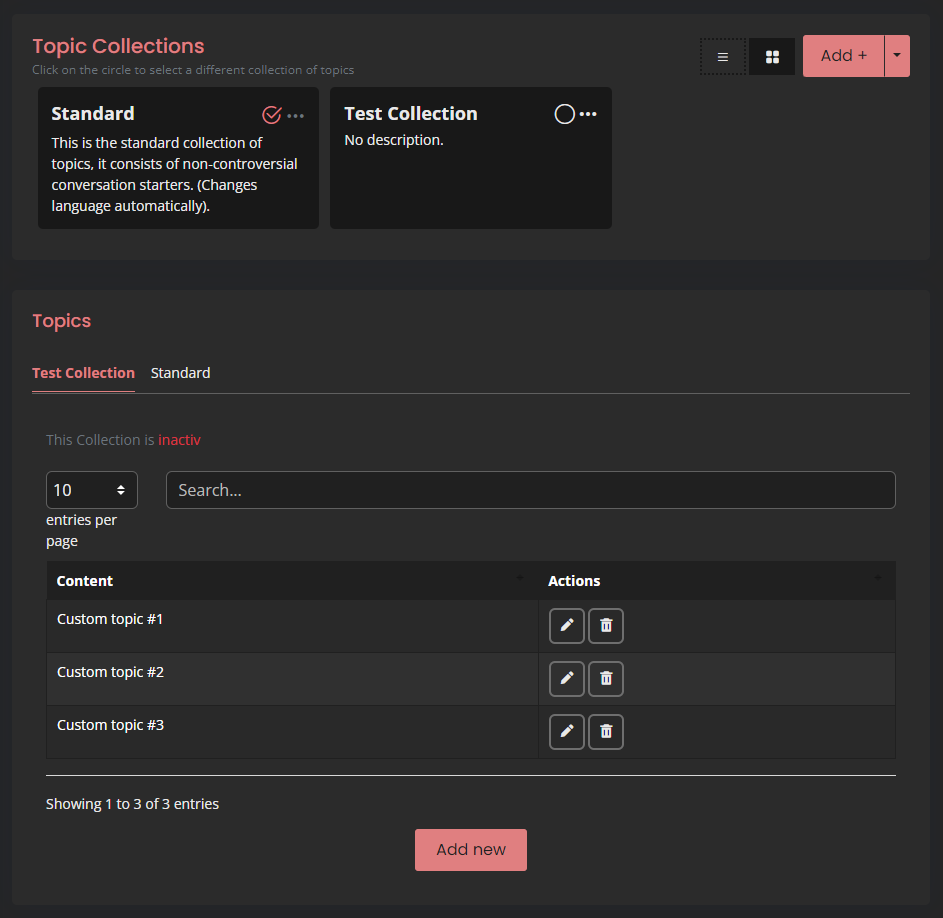Delete Custom topic #2 using trash icon
943x918 pixels.
[606, 679]
